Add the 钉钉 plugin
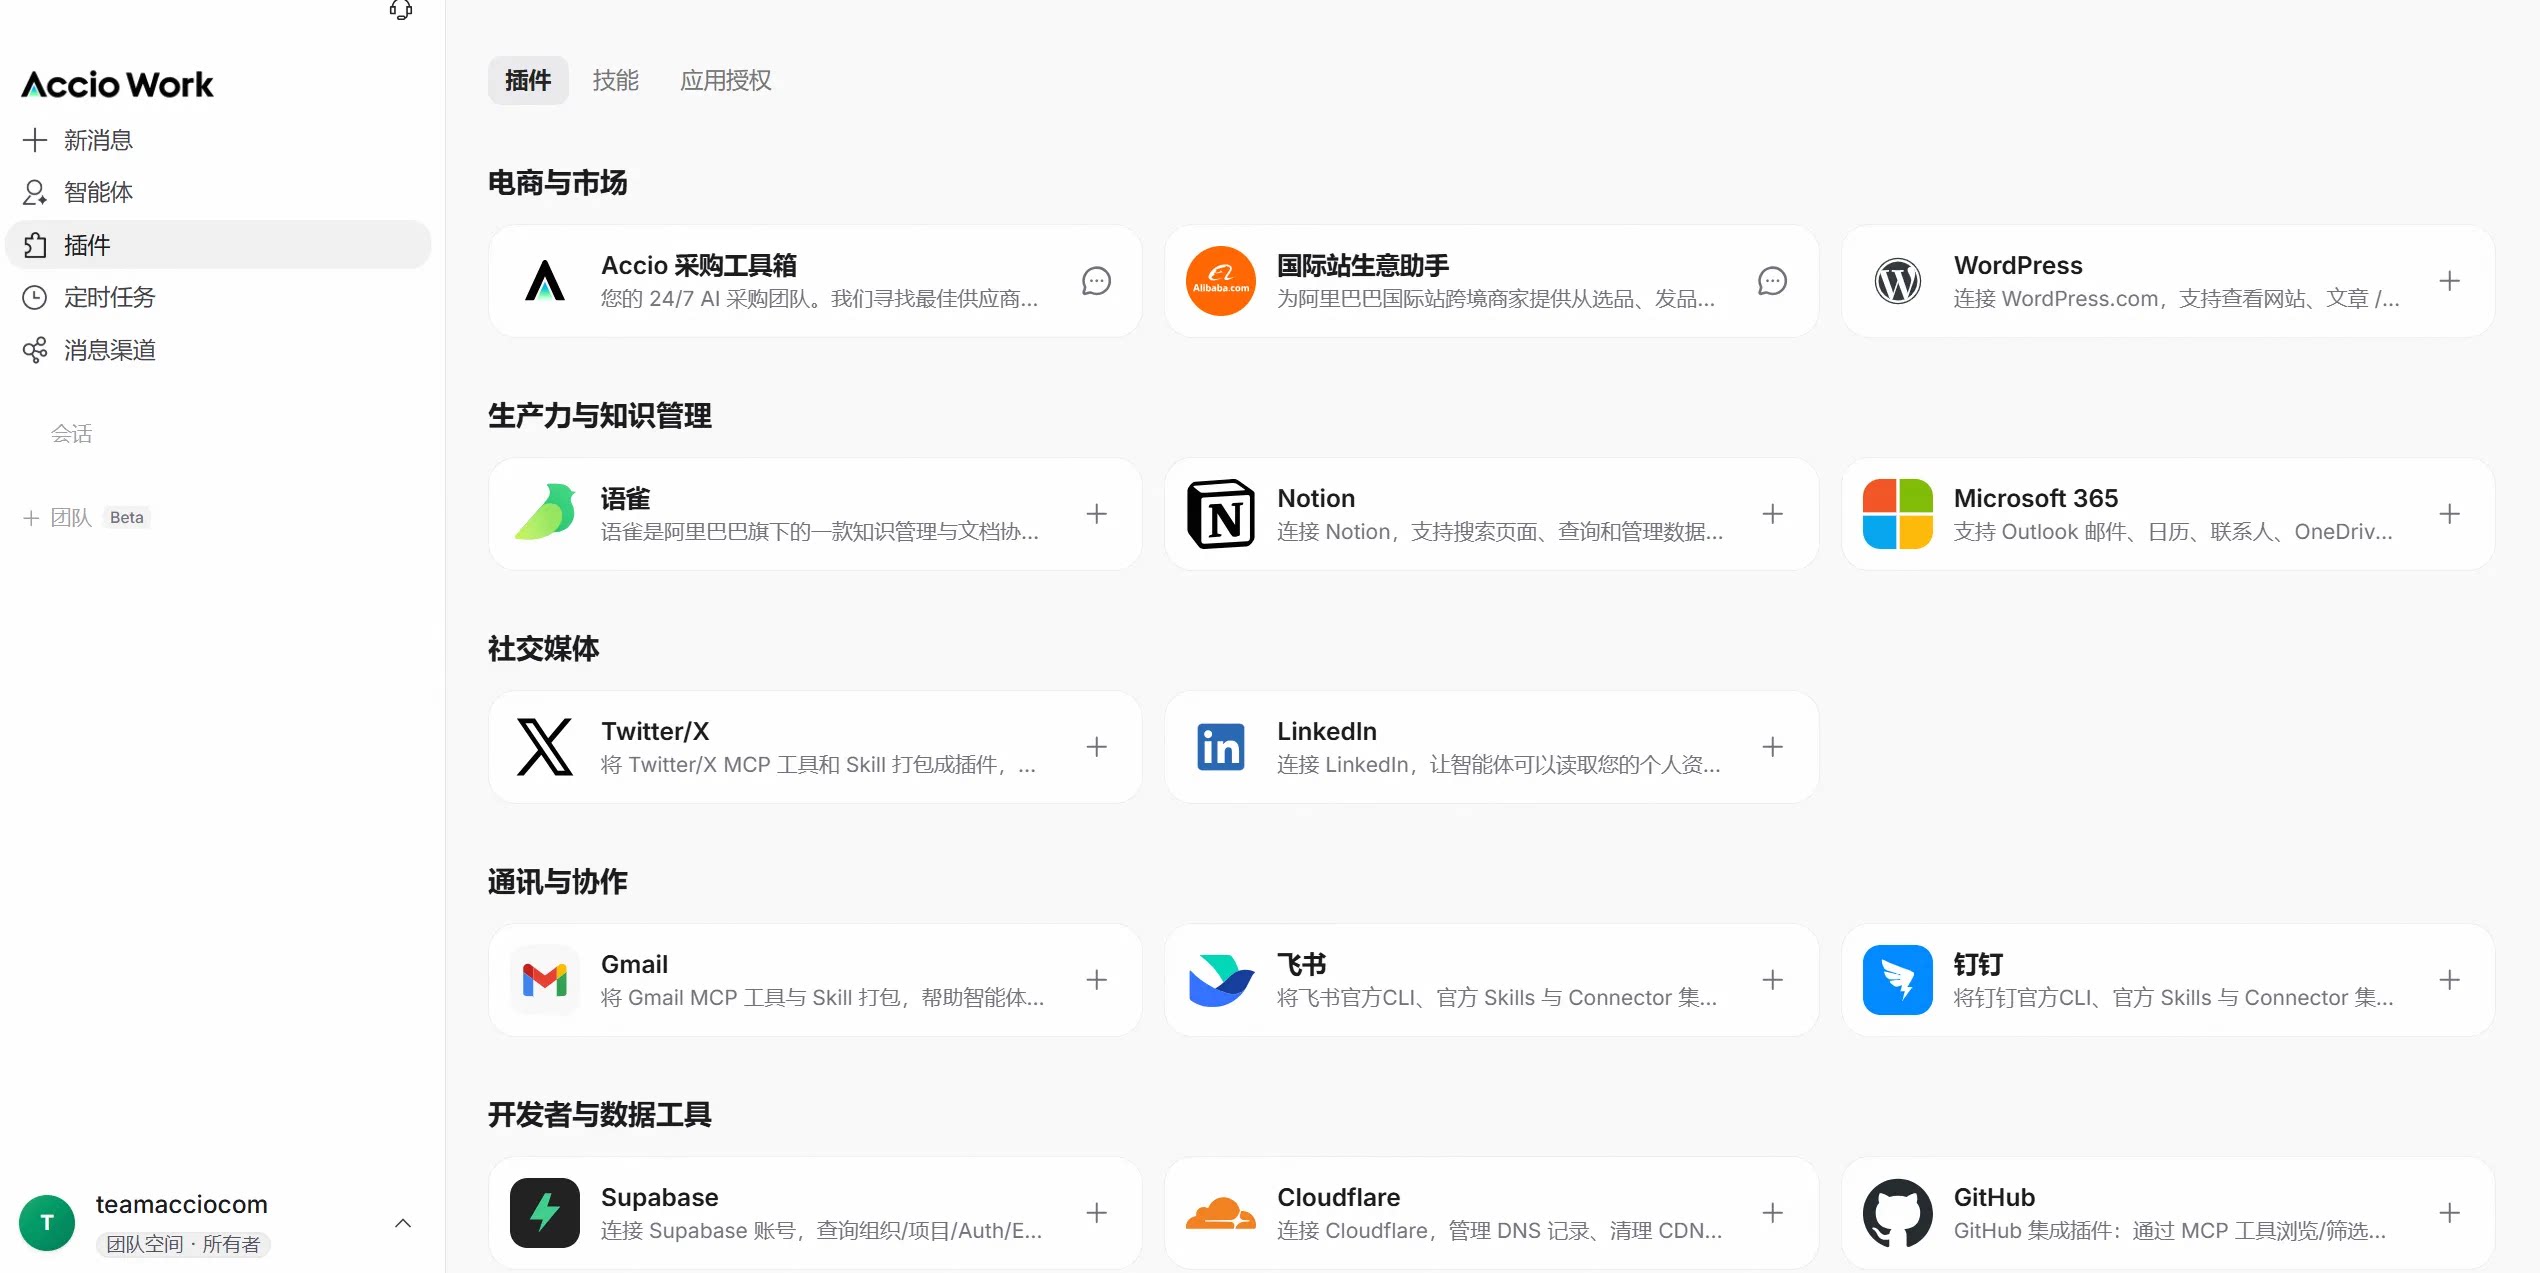Screen dimensions: 2540x1273 coord(2450,980)
